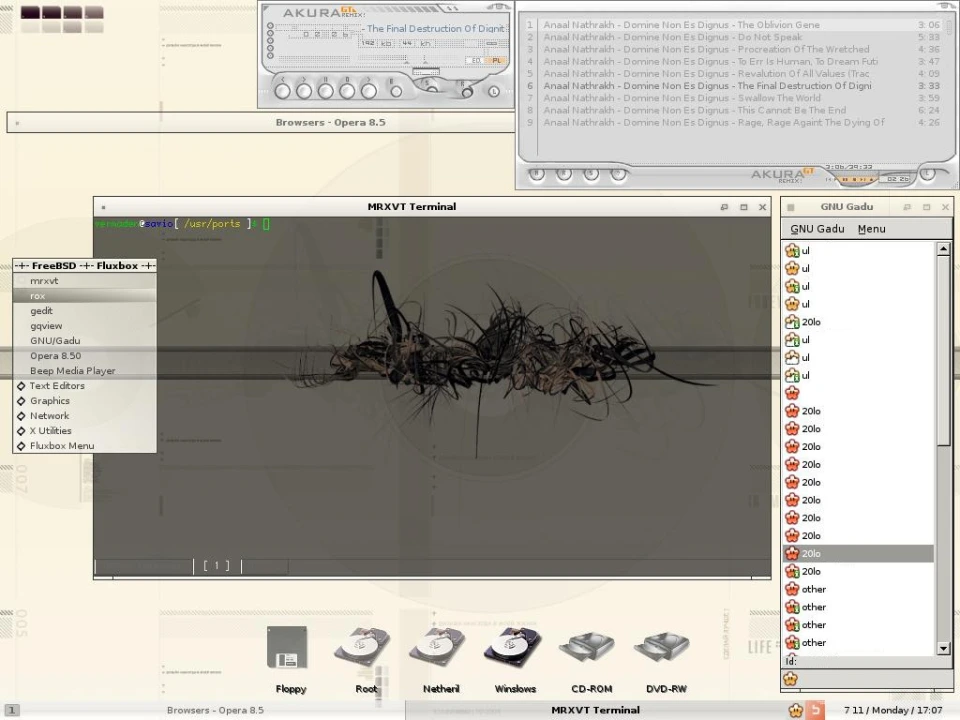960x720 pixels.
Task: Toggle the PL playlist button in player
Action: pyautogui.click(x=497, y=61)
